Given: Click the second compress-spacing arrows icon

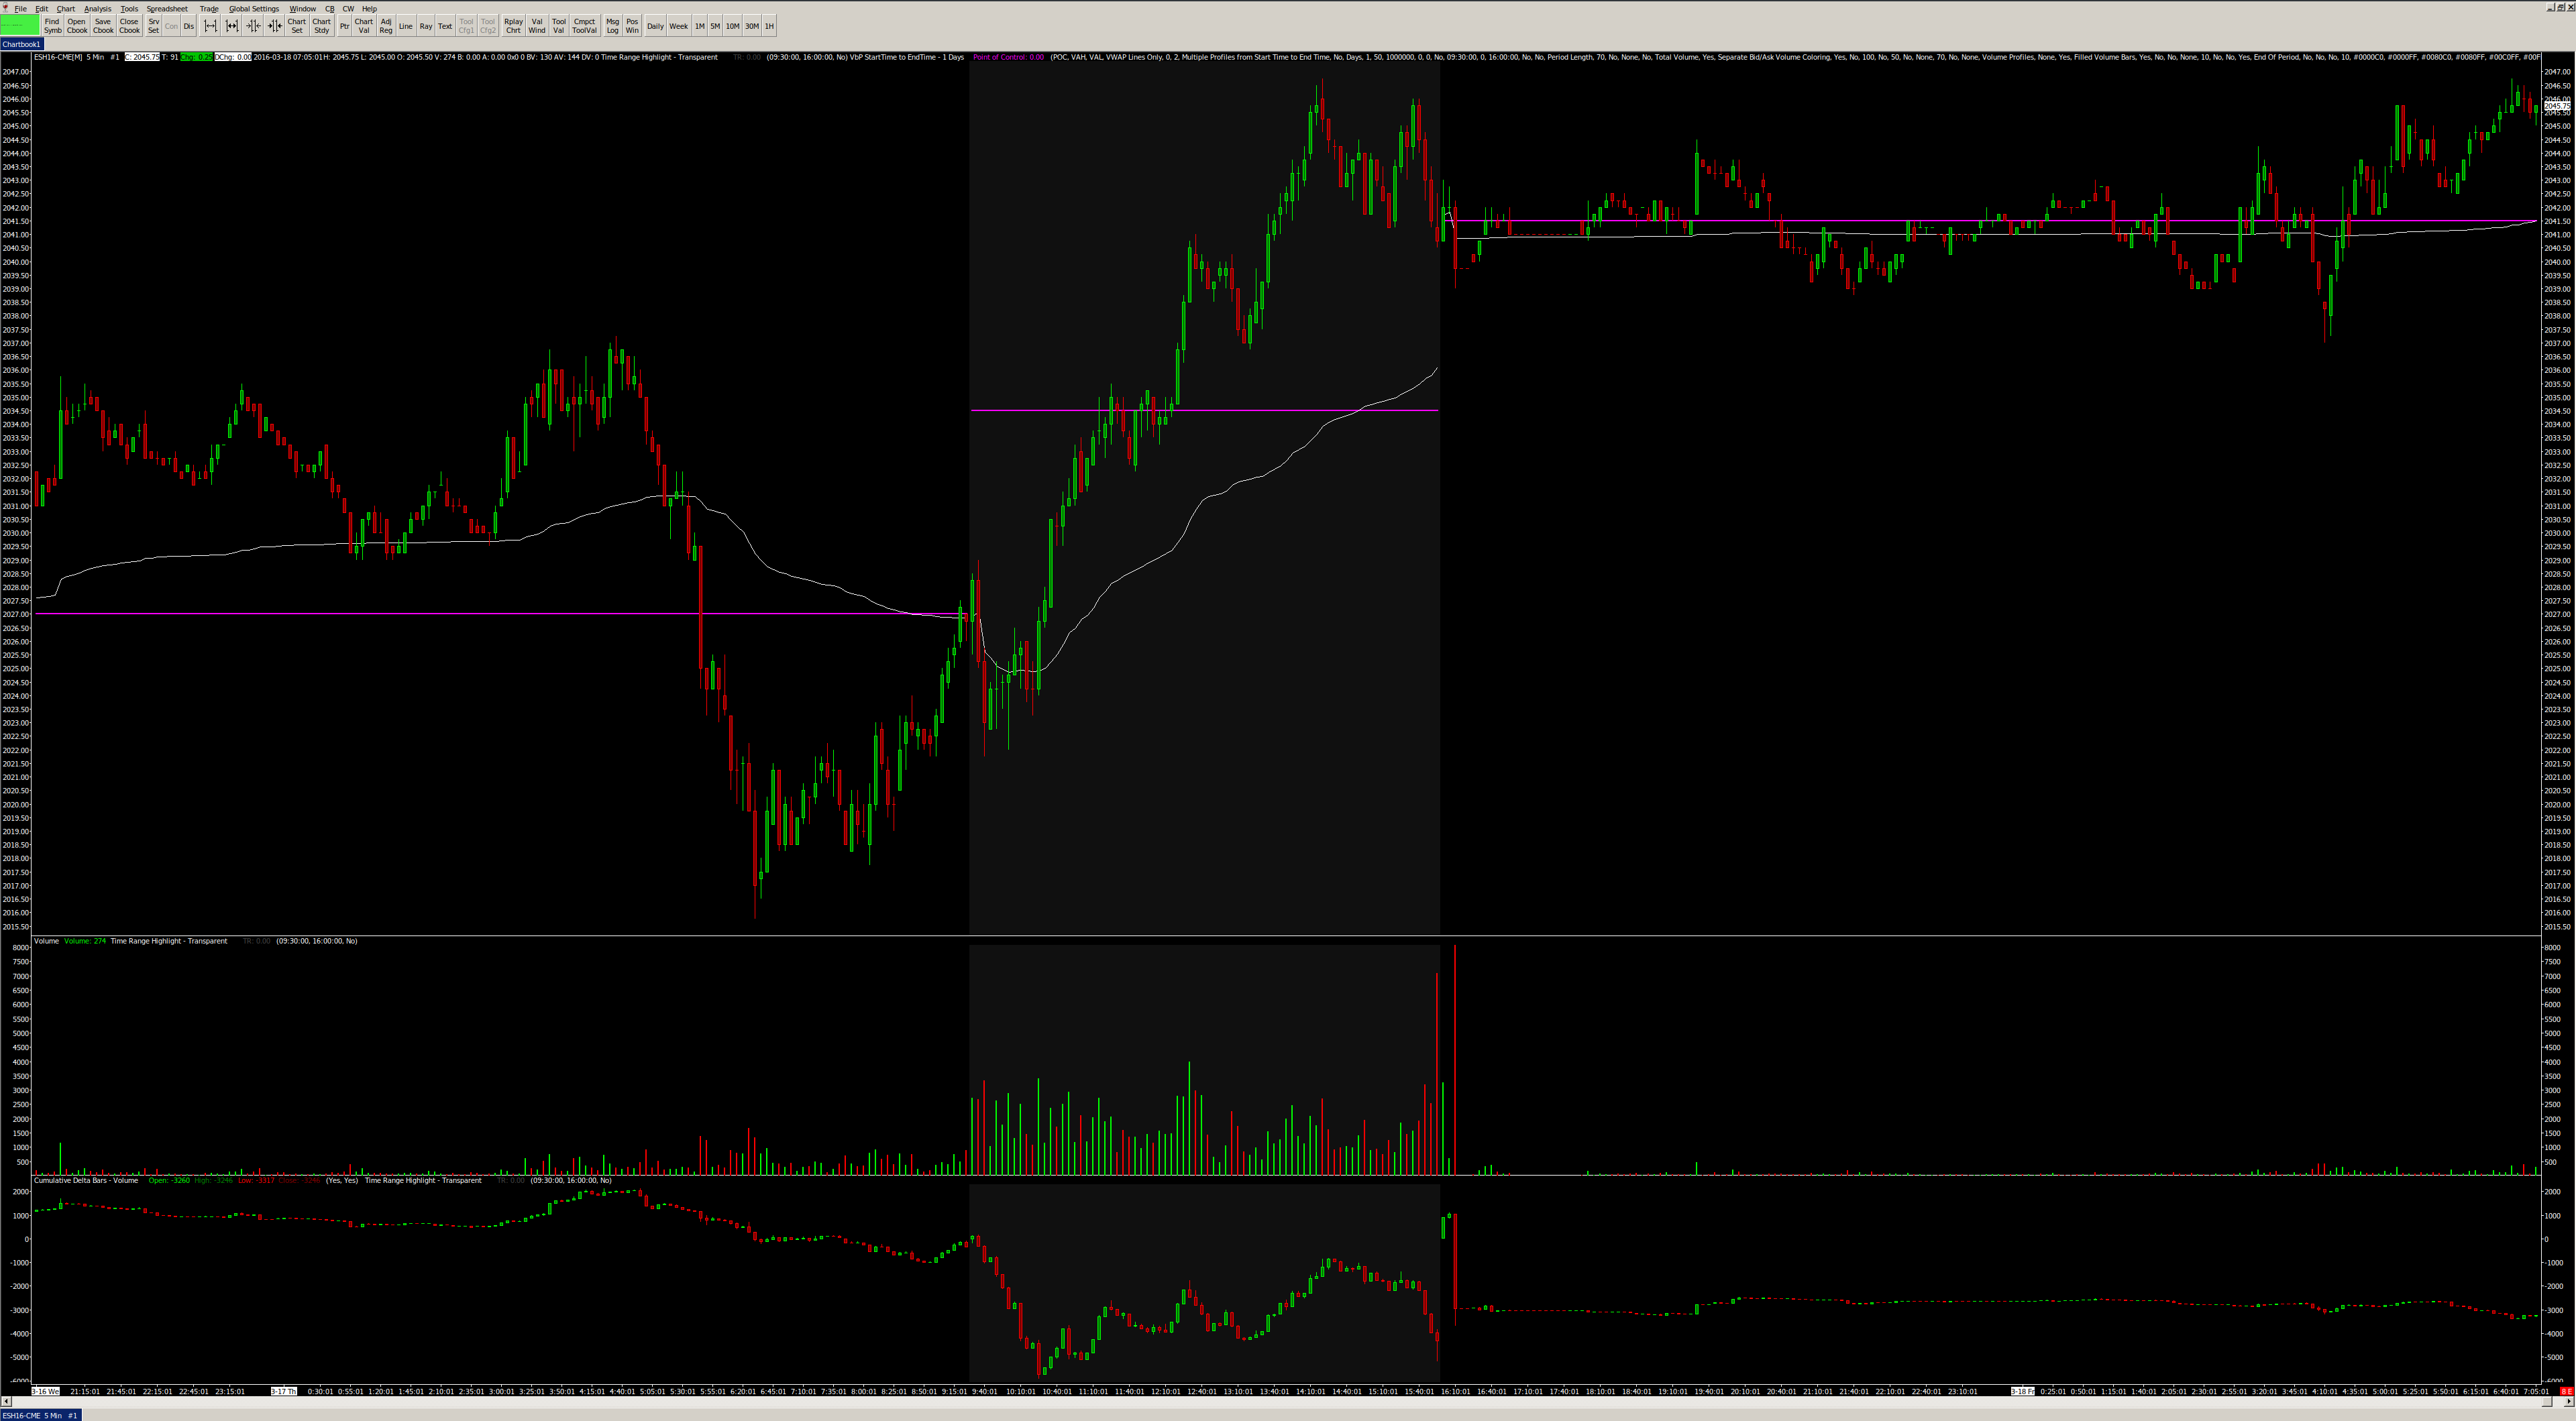Looking at the screenshot, I should point(274,26).
